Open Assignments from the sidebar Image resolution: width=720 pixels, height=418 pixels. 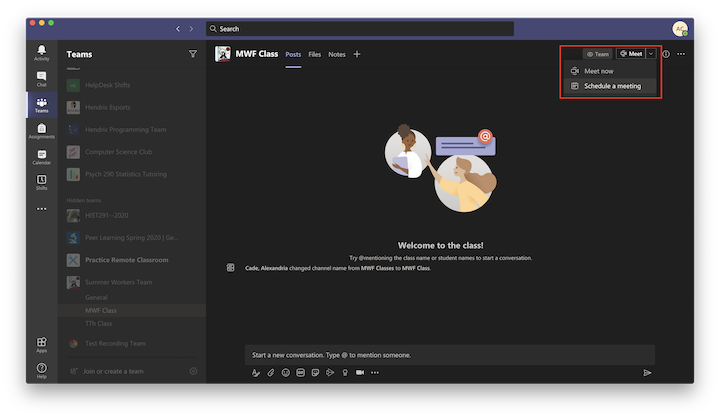pyautogui.click(x=41, y=131)
